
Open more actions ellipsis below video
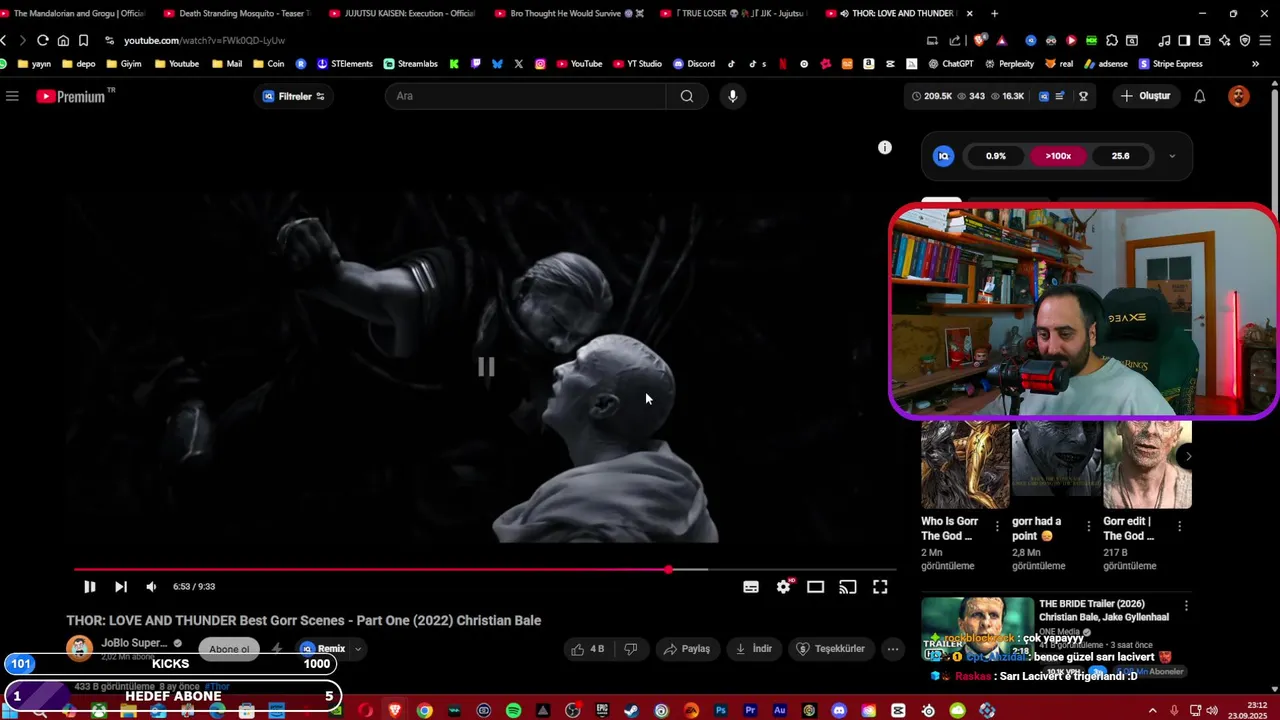[893, 649]
